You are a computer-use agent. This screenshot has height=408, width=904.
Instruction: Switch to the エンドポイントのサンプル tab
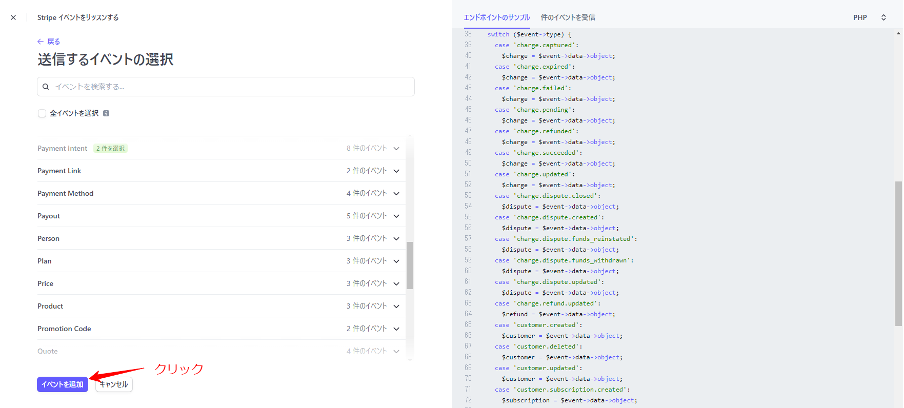click(x=497, y=17)
